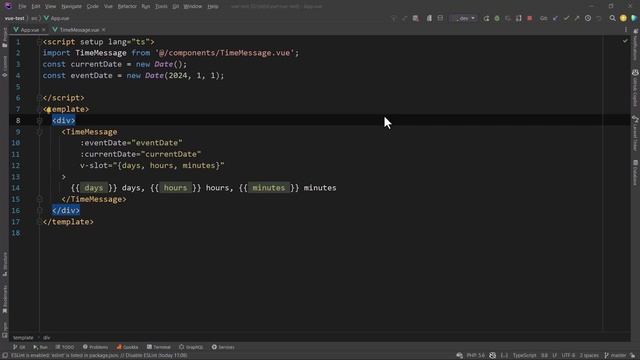Open the Navigate menu
Viewport: 640px width, 360px height.
(x=71, y=7)
